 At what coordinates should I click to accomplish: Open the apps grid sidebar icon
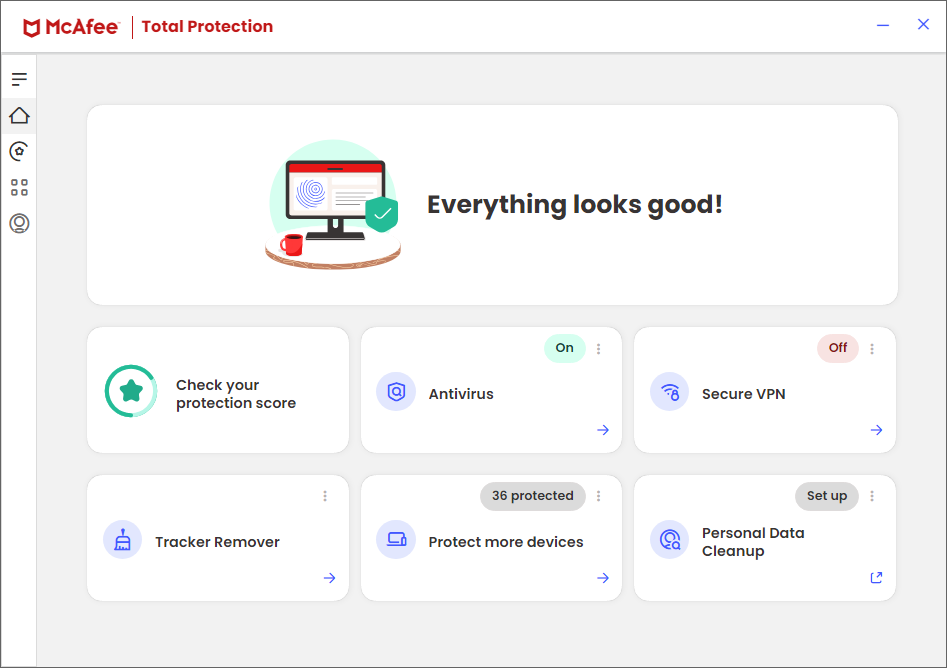[19, 187]
